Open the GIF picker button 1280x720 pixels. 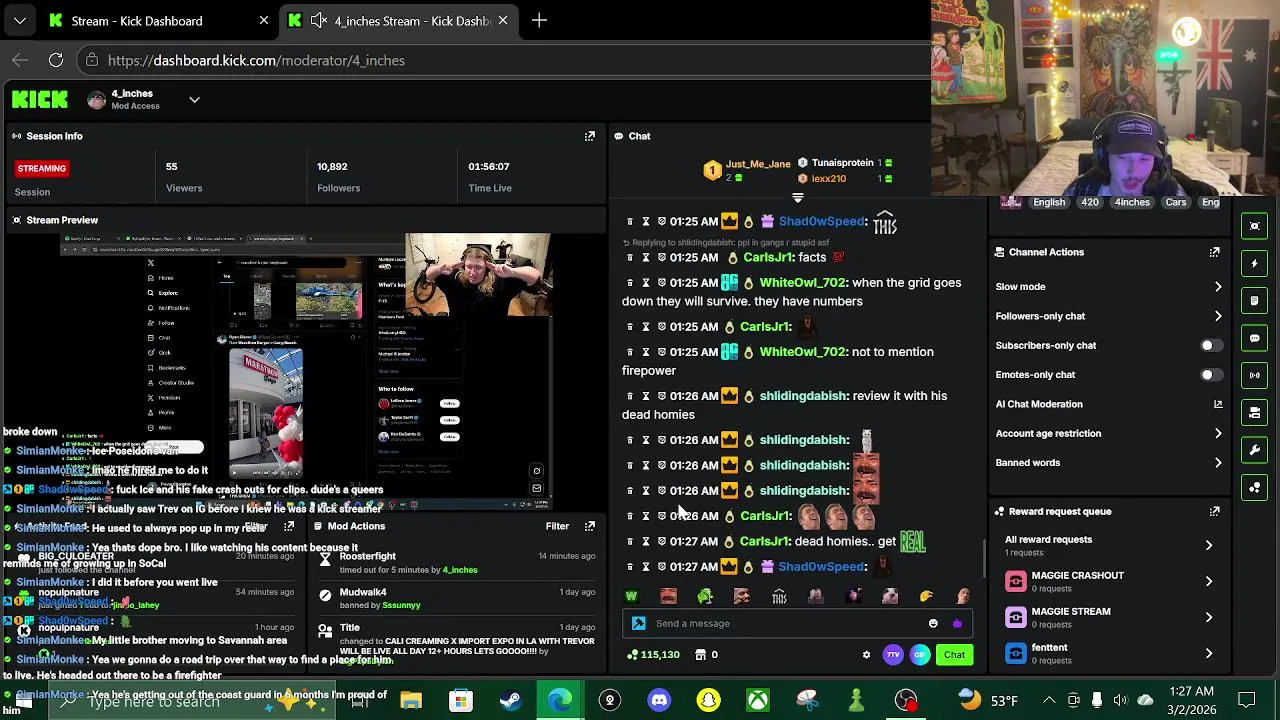(920, 655)
